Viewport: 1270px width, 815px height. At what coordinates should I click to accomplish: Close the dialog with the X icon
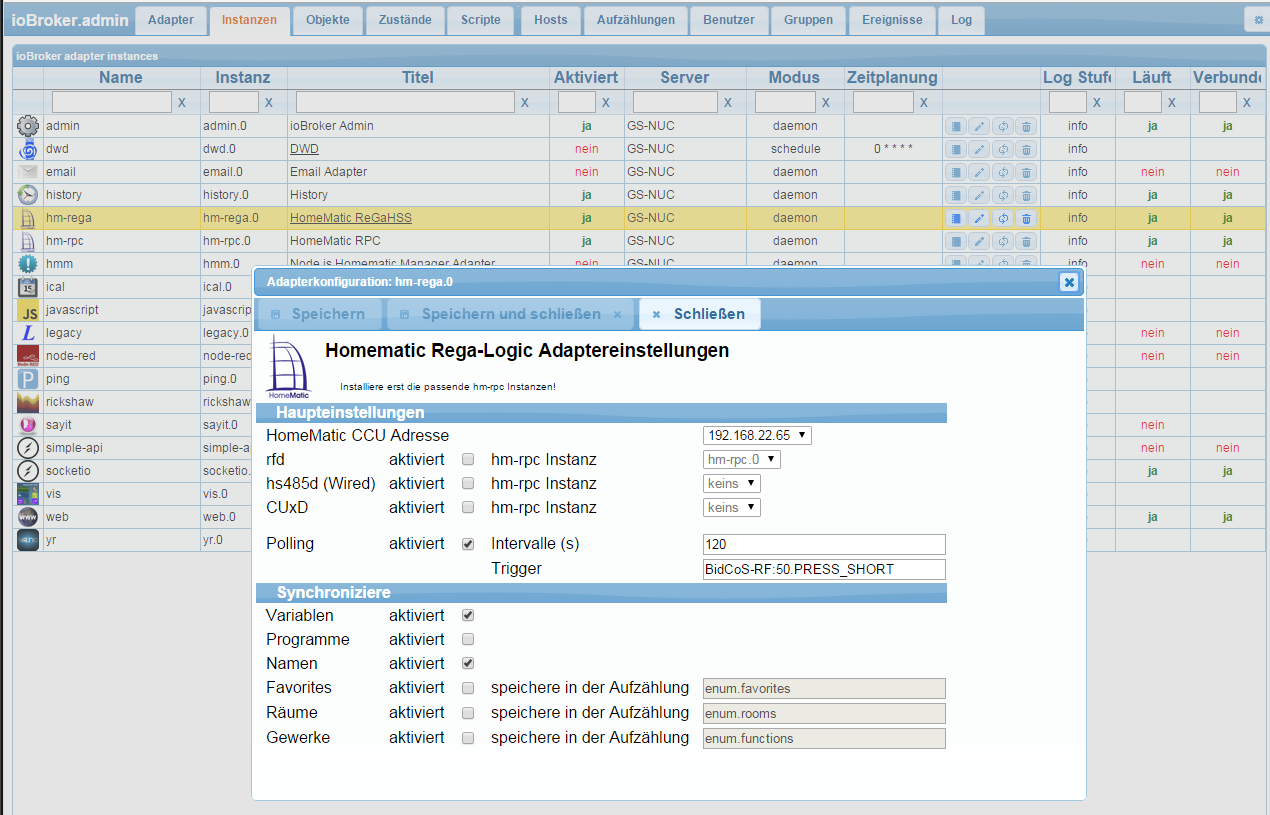coord(1069,282)
